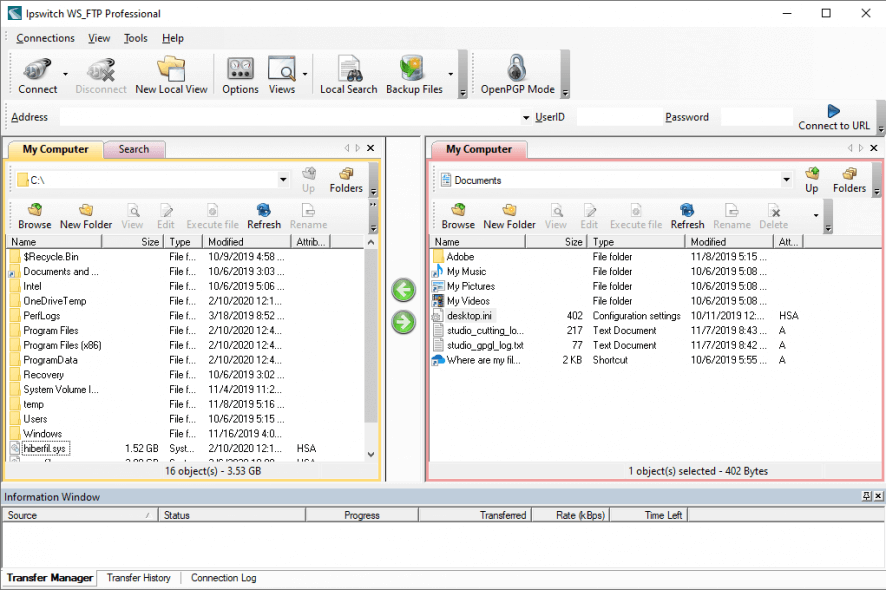Expand the Address history dropdown
886x590 pixels.
pos(526,118)
